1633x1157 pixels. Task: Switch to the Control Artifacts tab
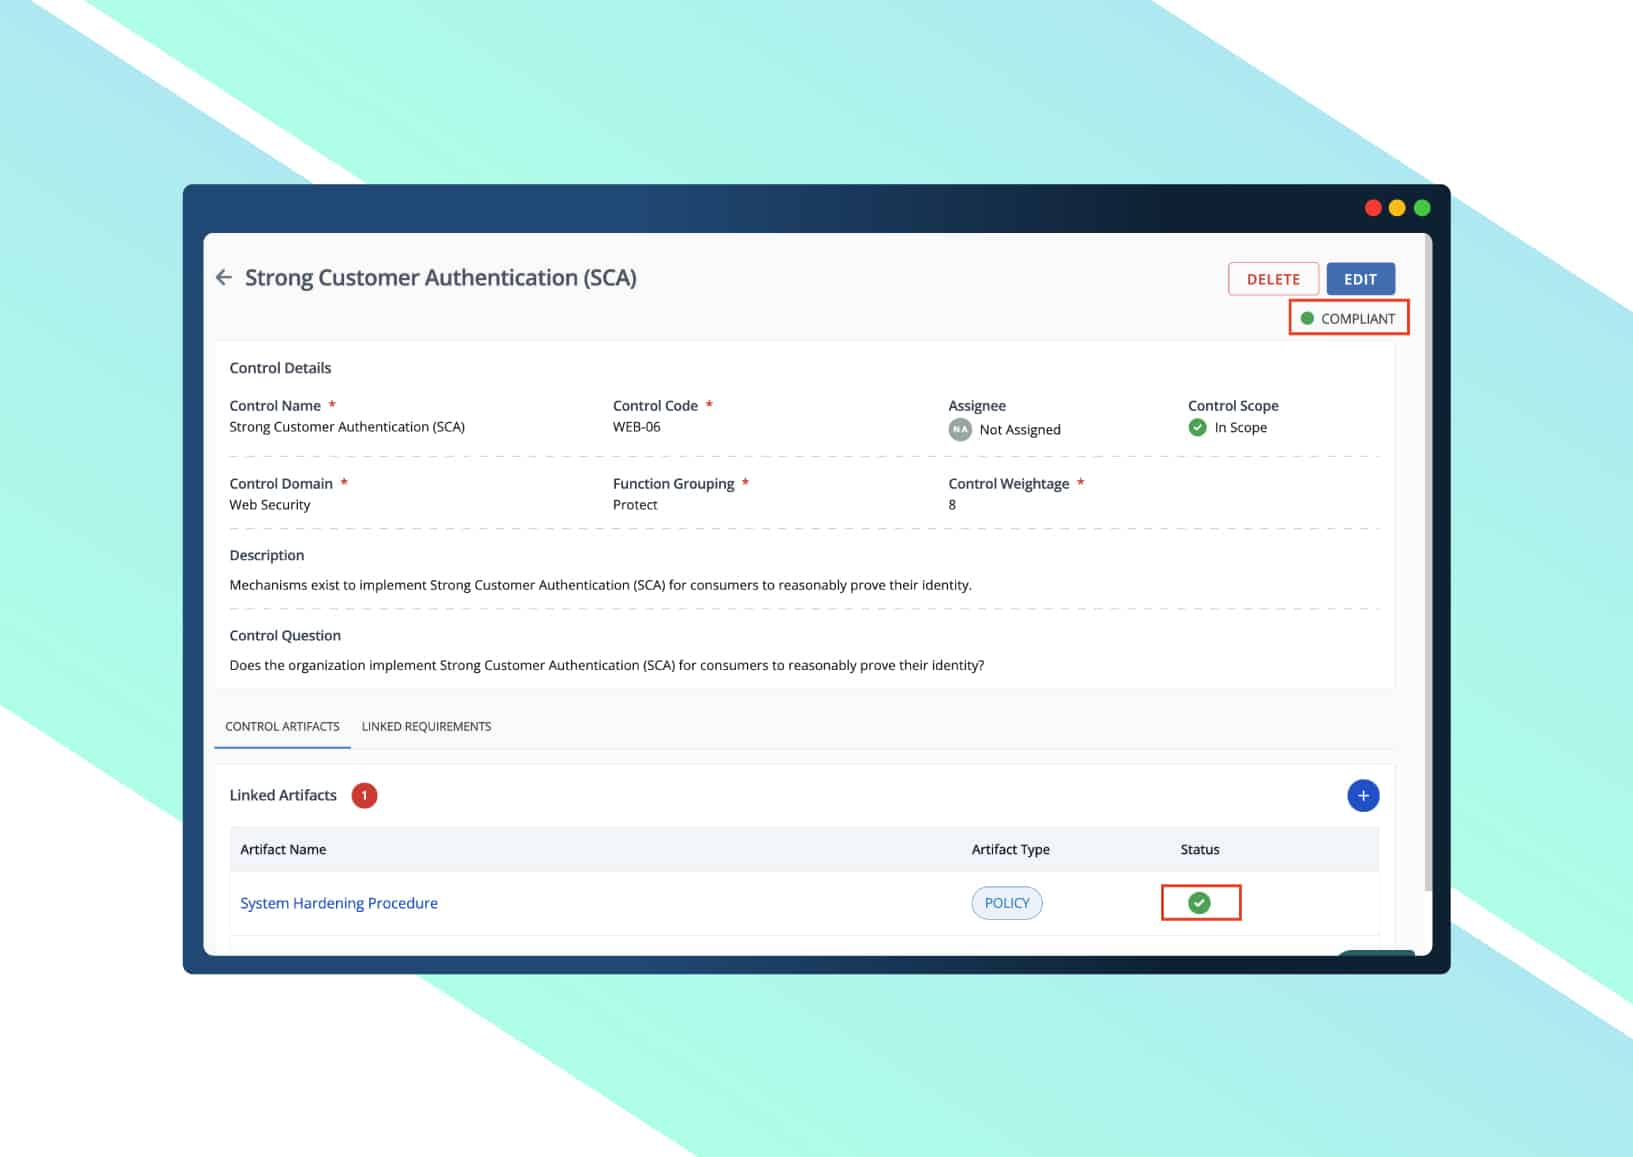click(282, 727)
